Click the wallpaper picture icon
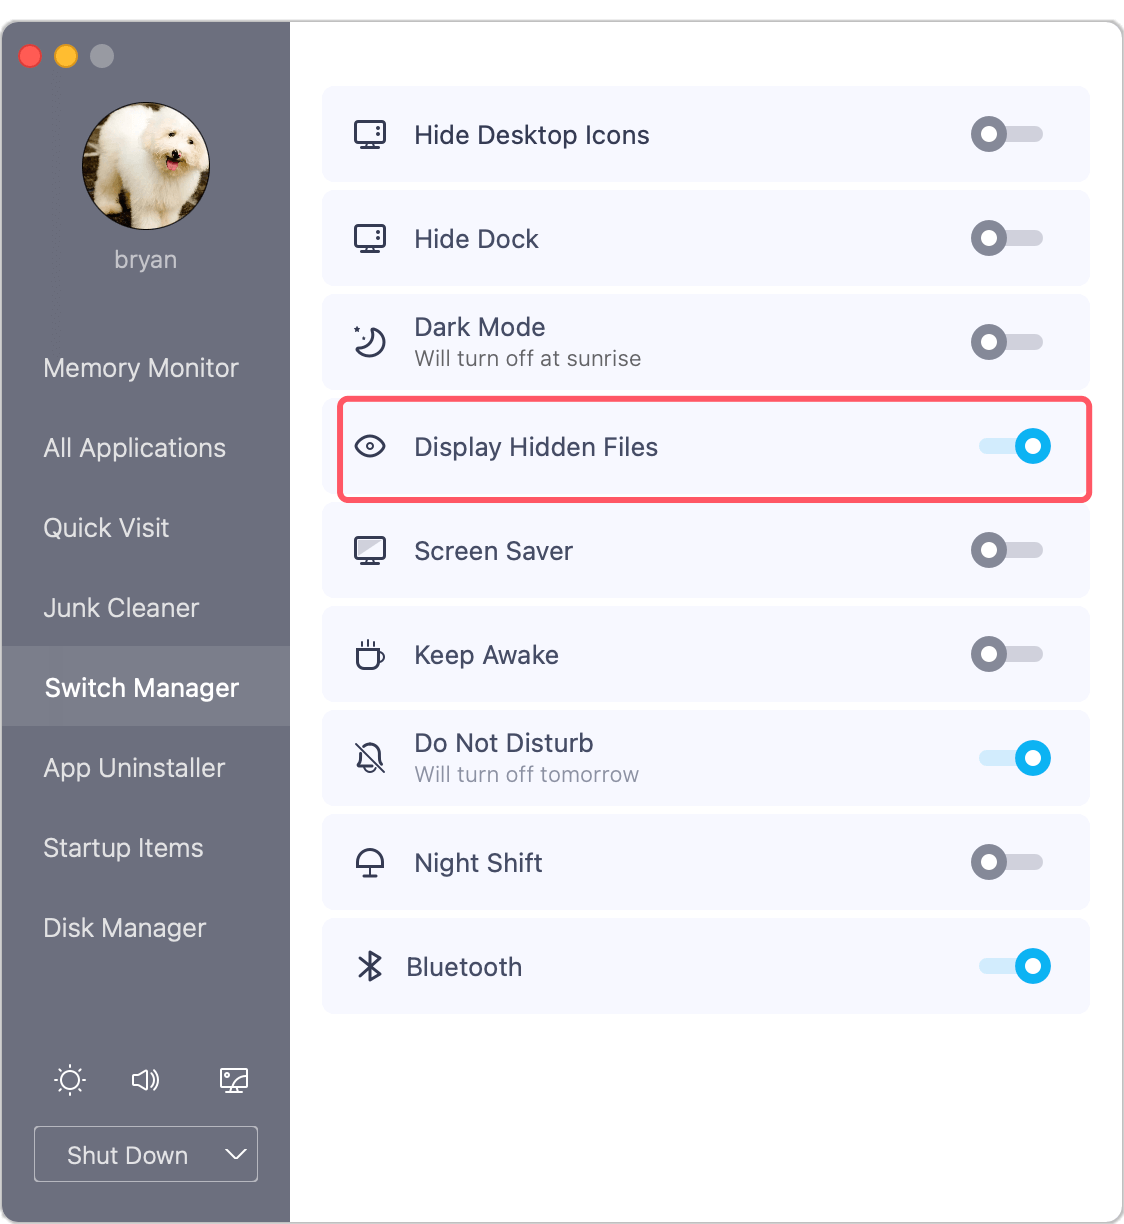Image resolution: width=1124 pixels, height=1224 pixels. tap(233, 1080)
